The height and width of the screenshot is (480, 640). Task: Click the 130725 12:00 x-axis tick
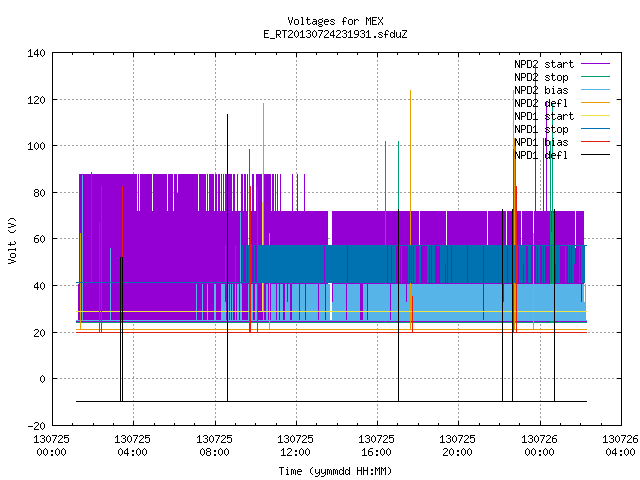pos(295,446)
